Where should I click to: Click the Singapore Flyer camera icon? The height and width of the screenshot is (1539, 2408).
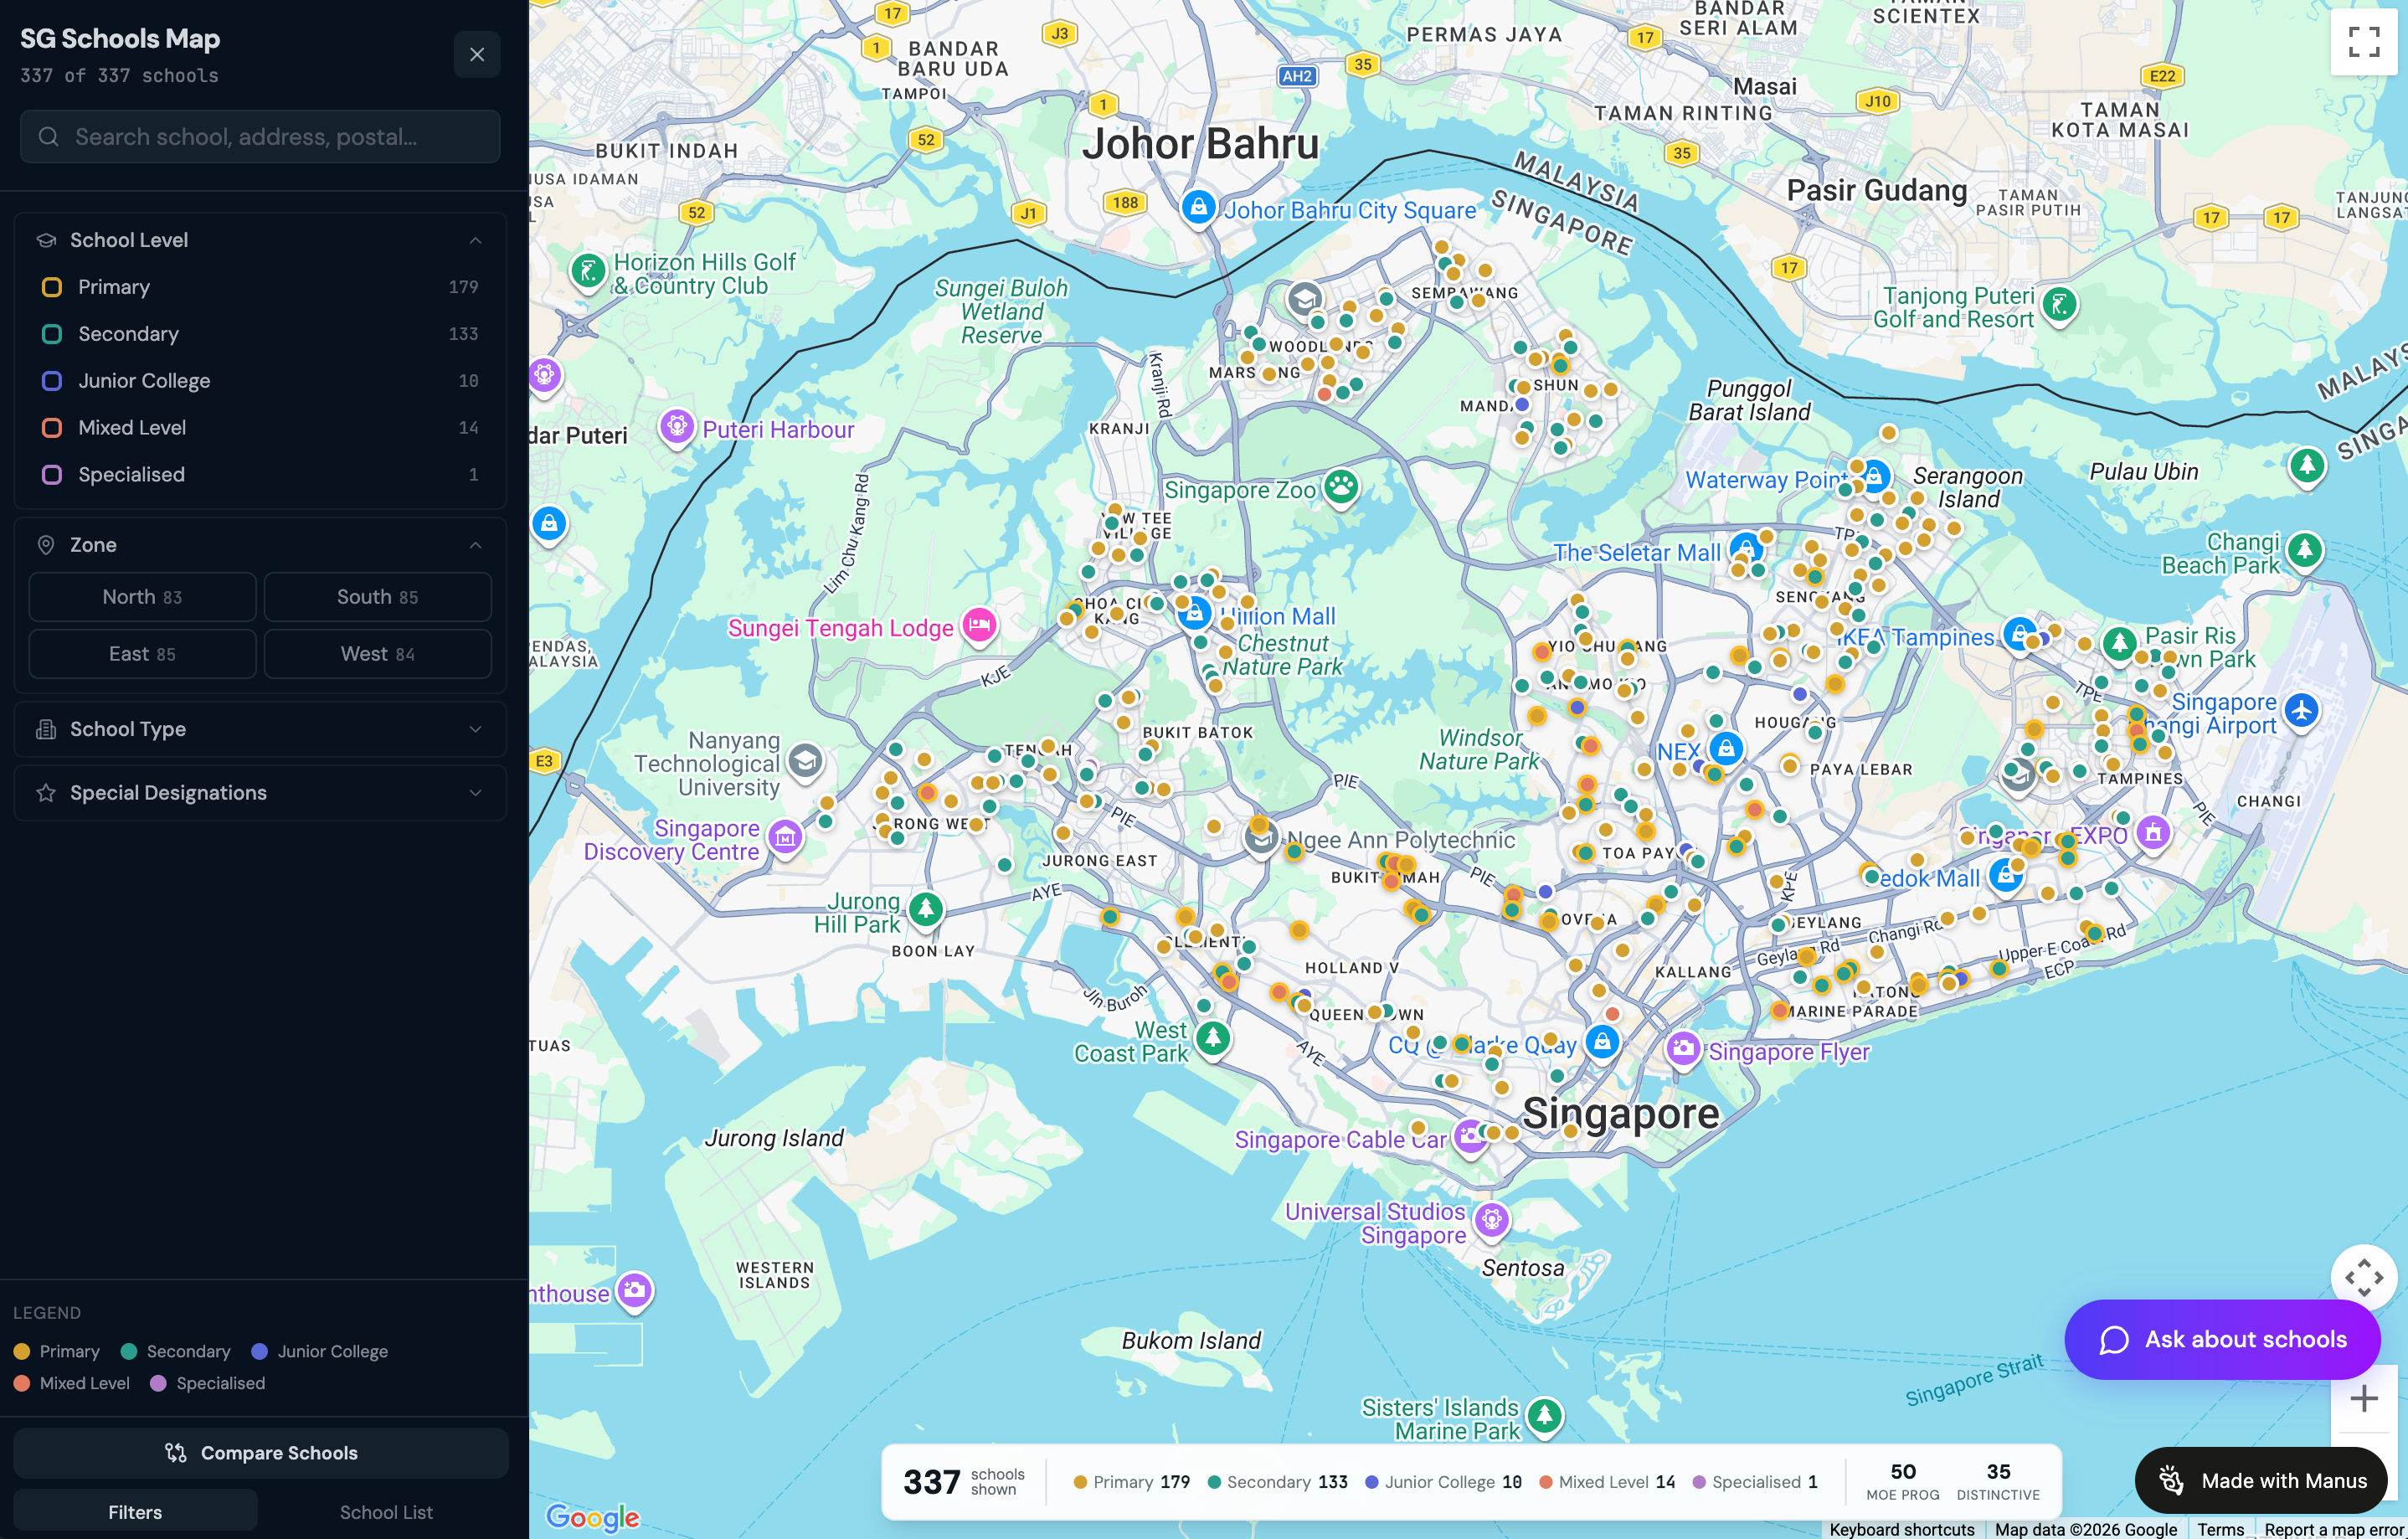[1683, 1048]
